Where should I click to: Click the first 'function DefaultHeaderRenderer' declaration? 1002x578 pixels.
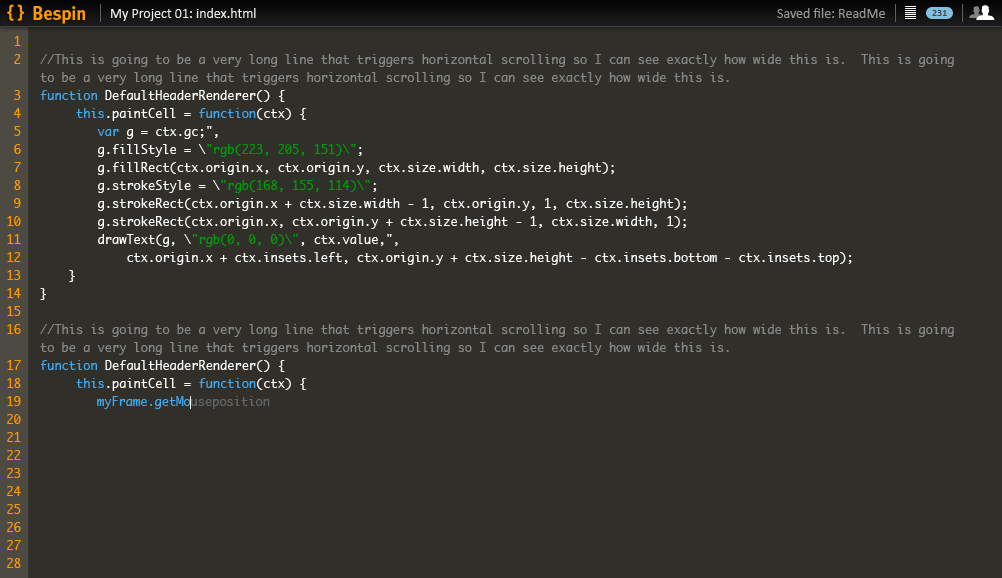[x=162, y=96]
